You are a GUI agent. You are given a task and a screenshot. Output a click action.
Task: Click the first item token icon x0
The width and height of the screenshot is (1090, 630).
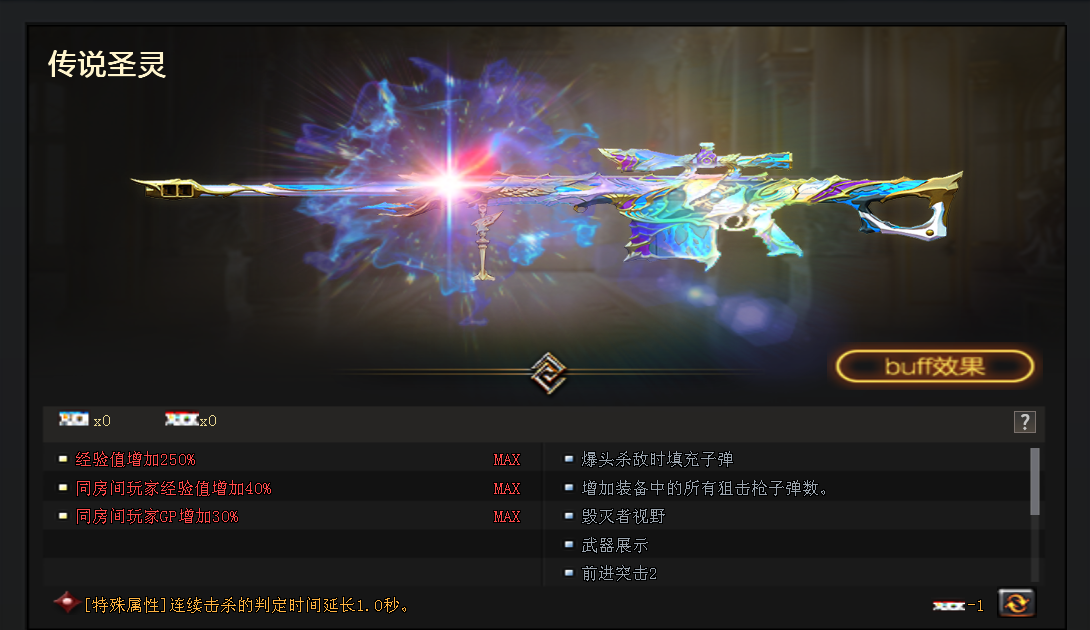click(x=74, y=419)
